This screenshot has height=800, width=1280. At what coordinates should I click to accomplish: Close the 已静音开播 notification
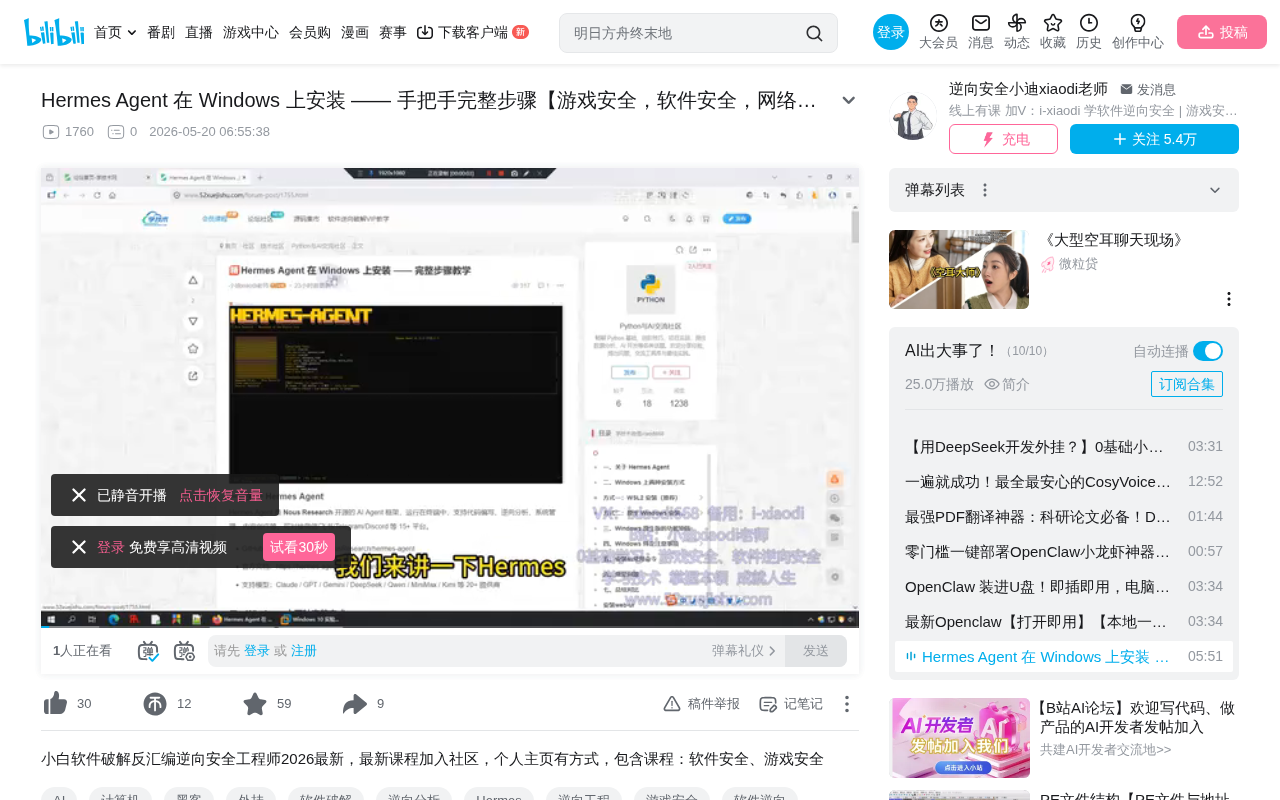(79, 495)
